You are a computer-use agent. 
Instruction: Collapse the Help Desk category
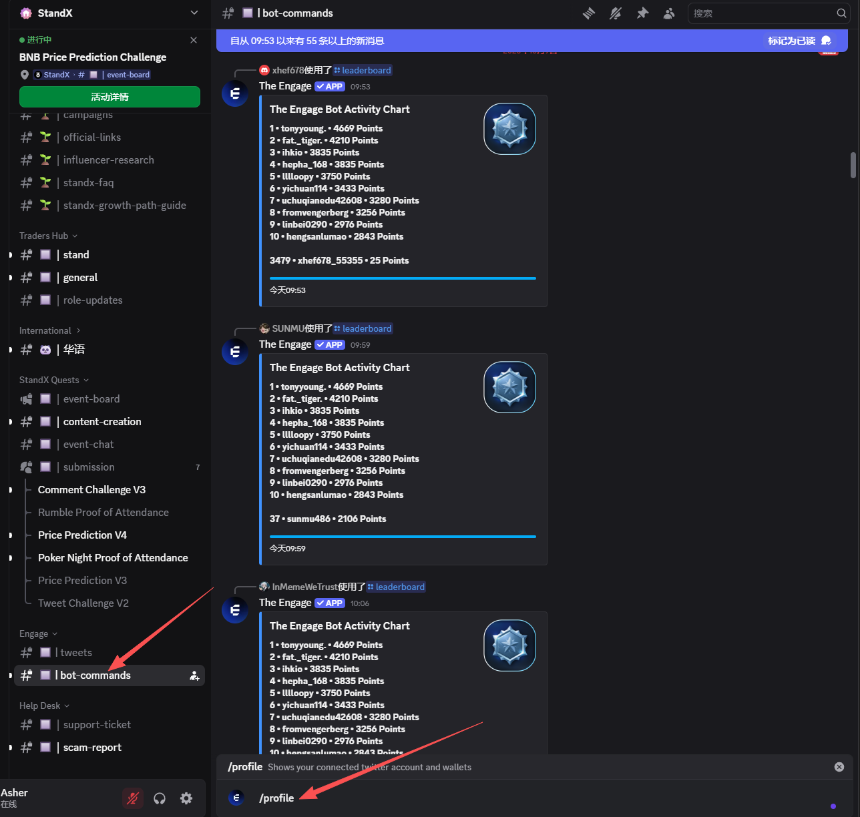pyautogui.click(x=44, y=706)
